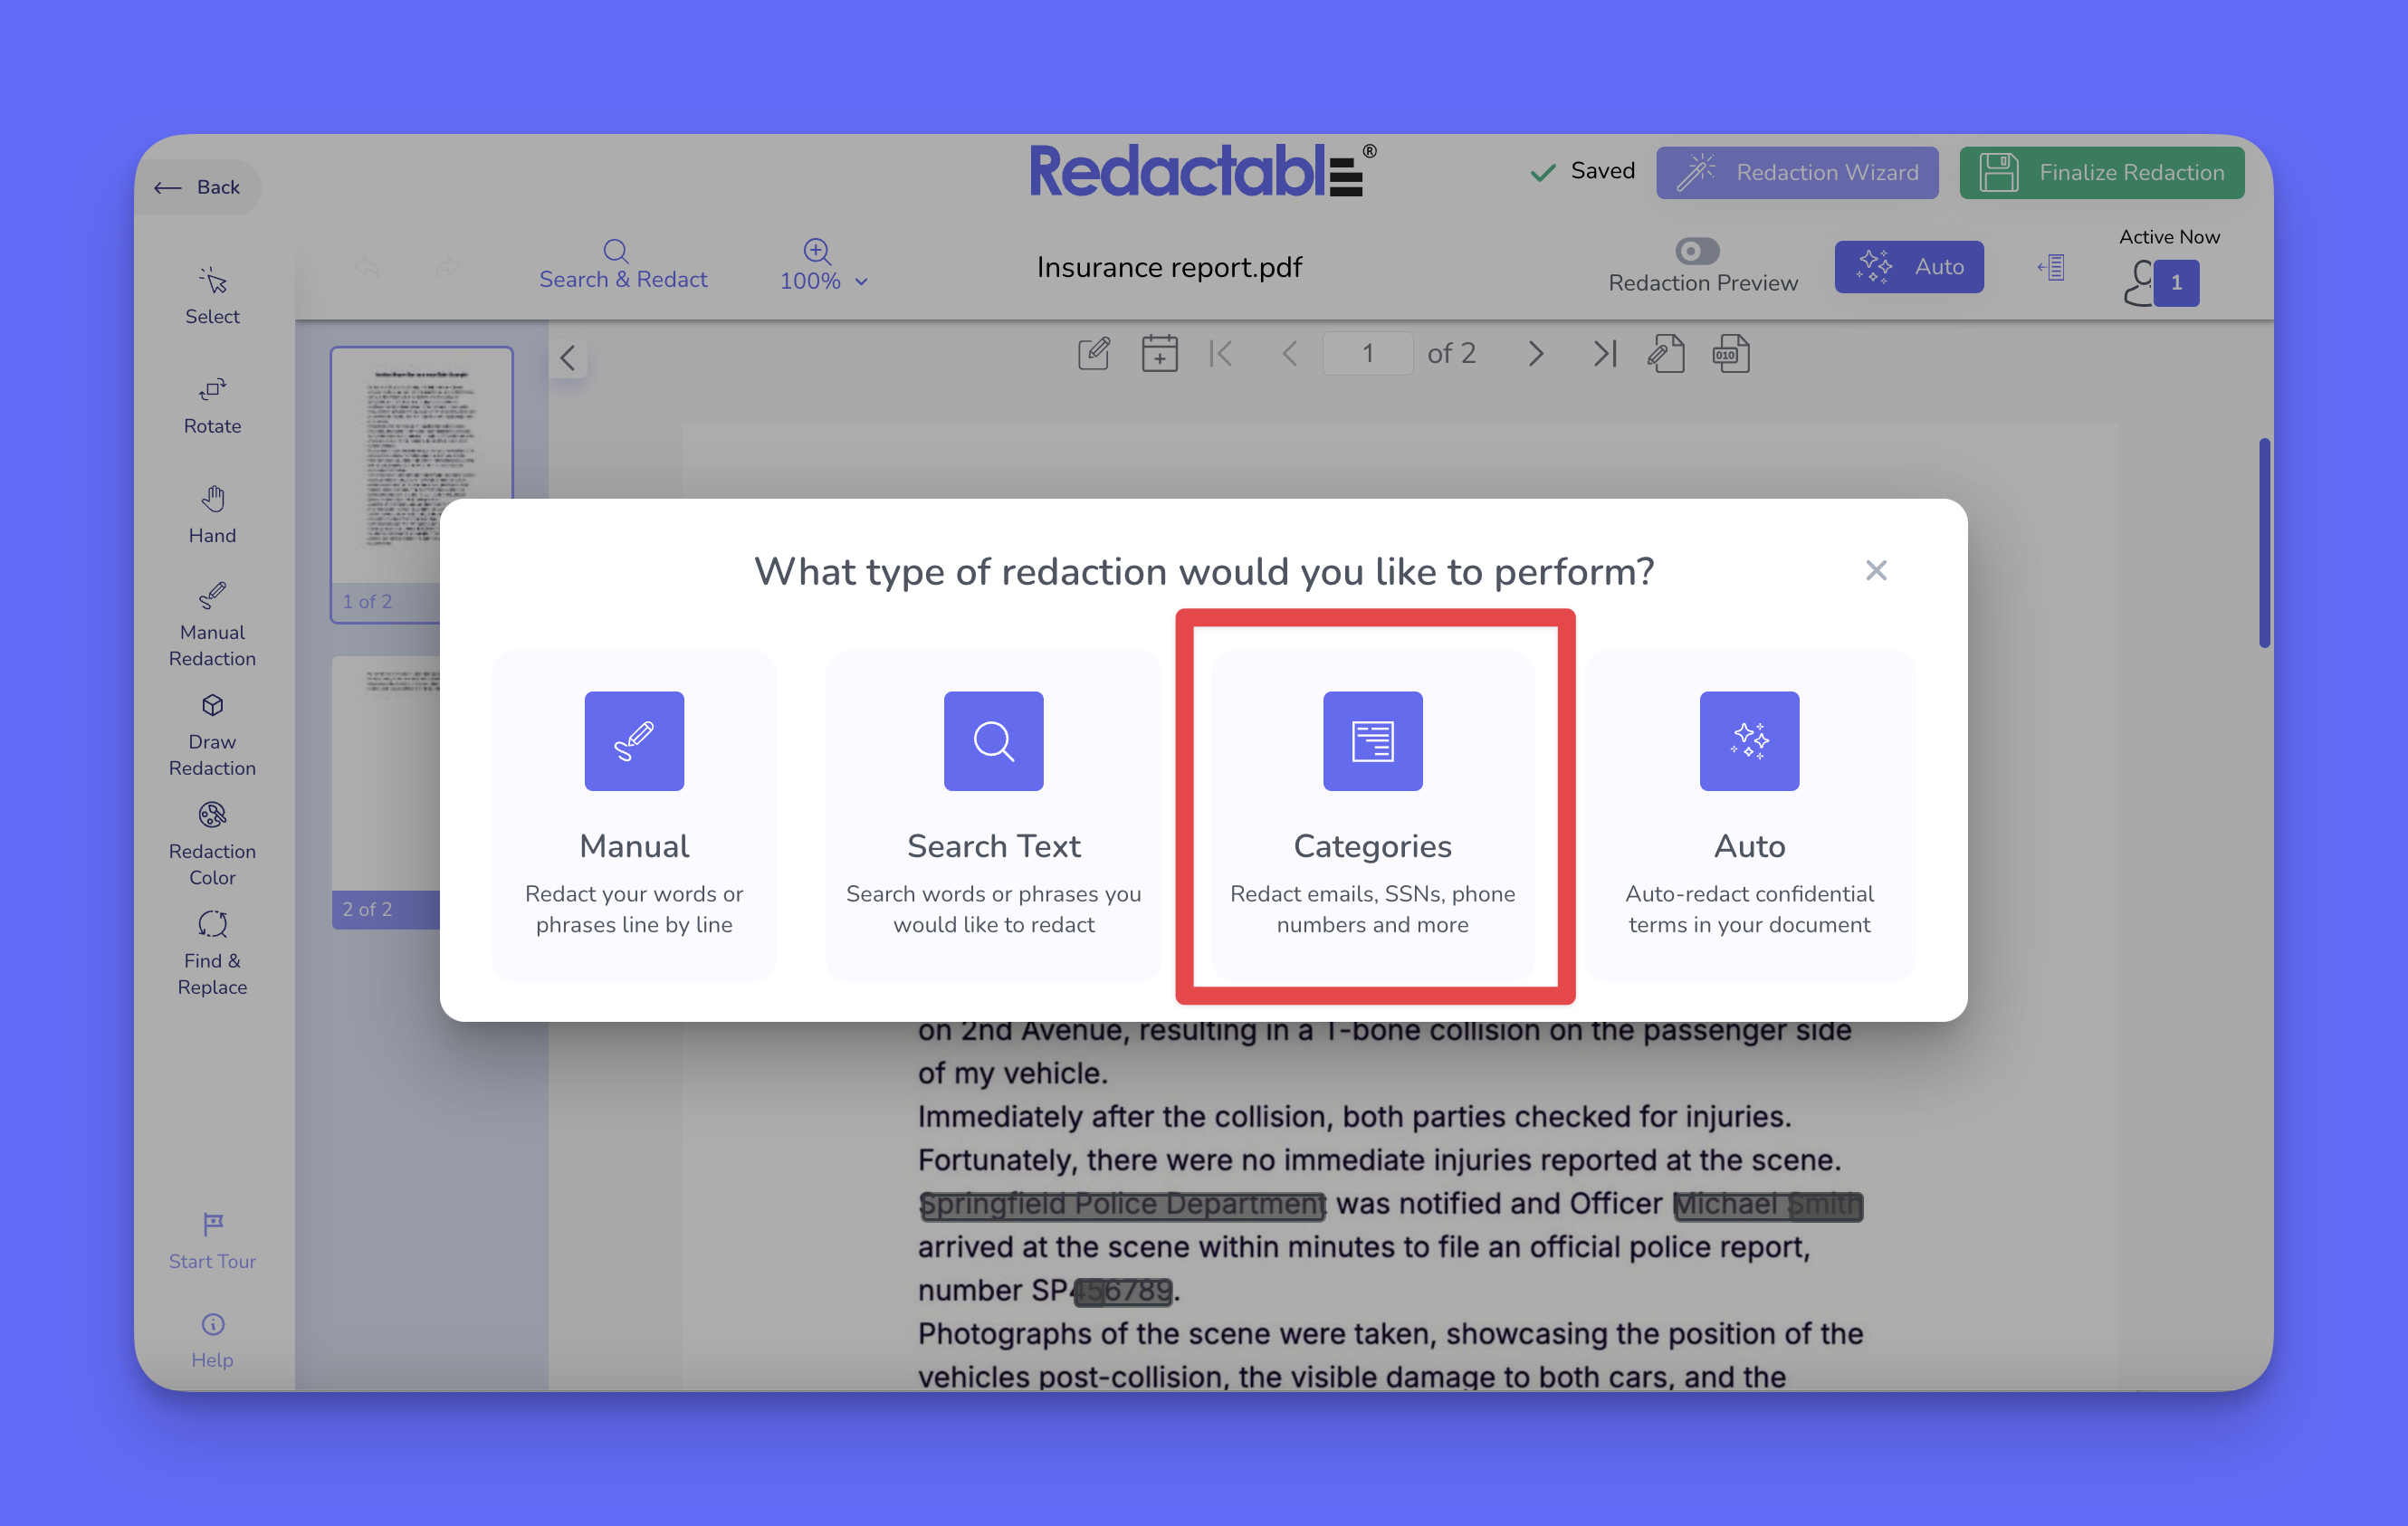Toggle the Redaction Preview switch

click(1697, 250)
